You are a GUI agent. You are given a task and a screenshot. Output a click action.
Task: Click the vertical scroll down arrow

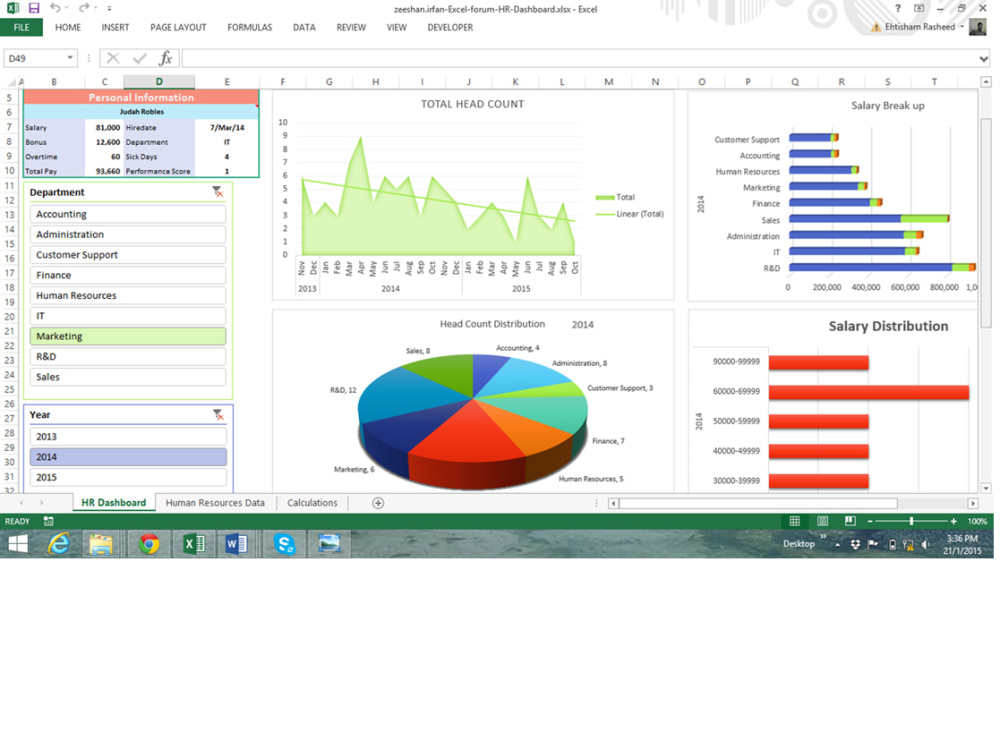986,488
